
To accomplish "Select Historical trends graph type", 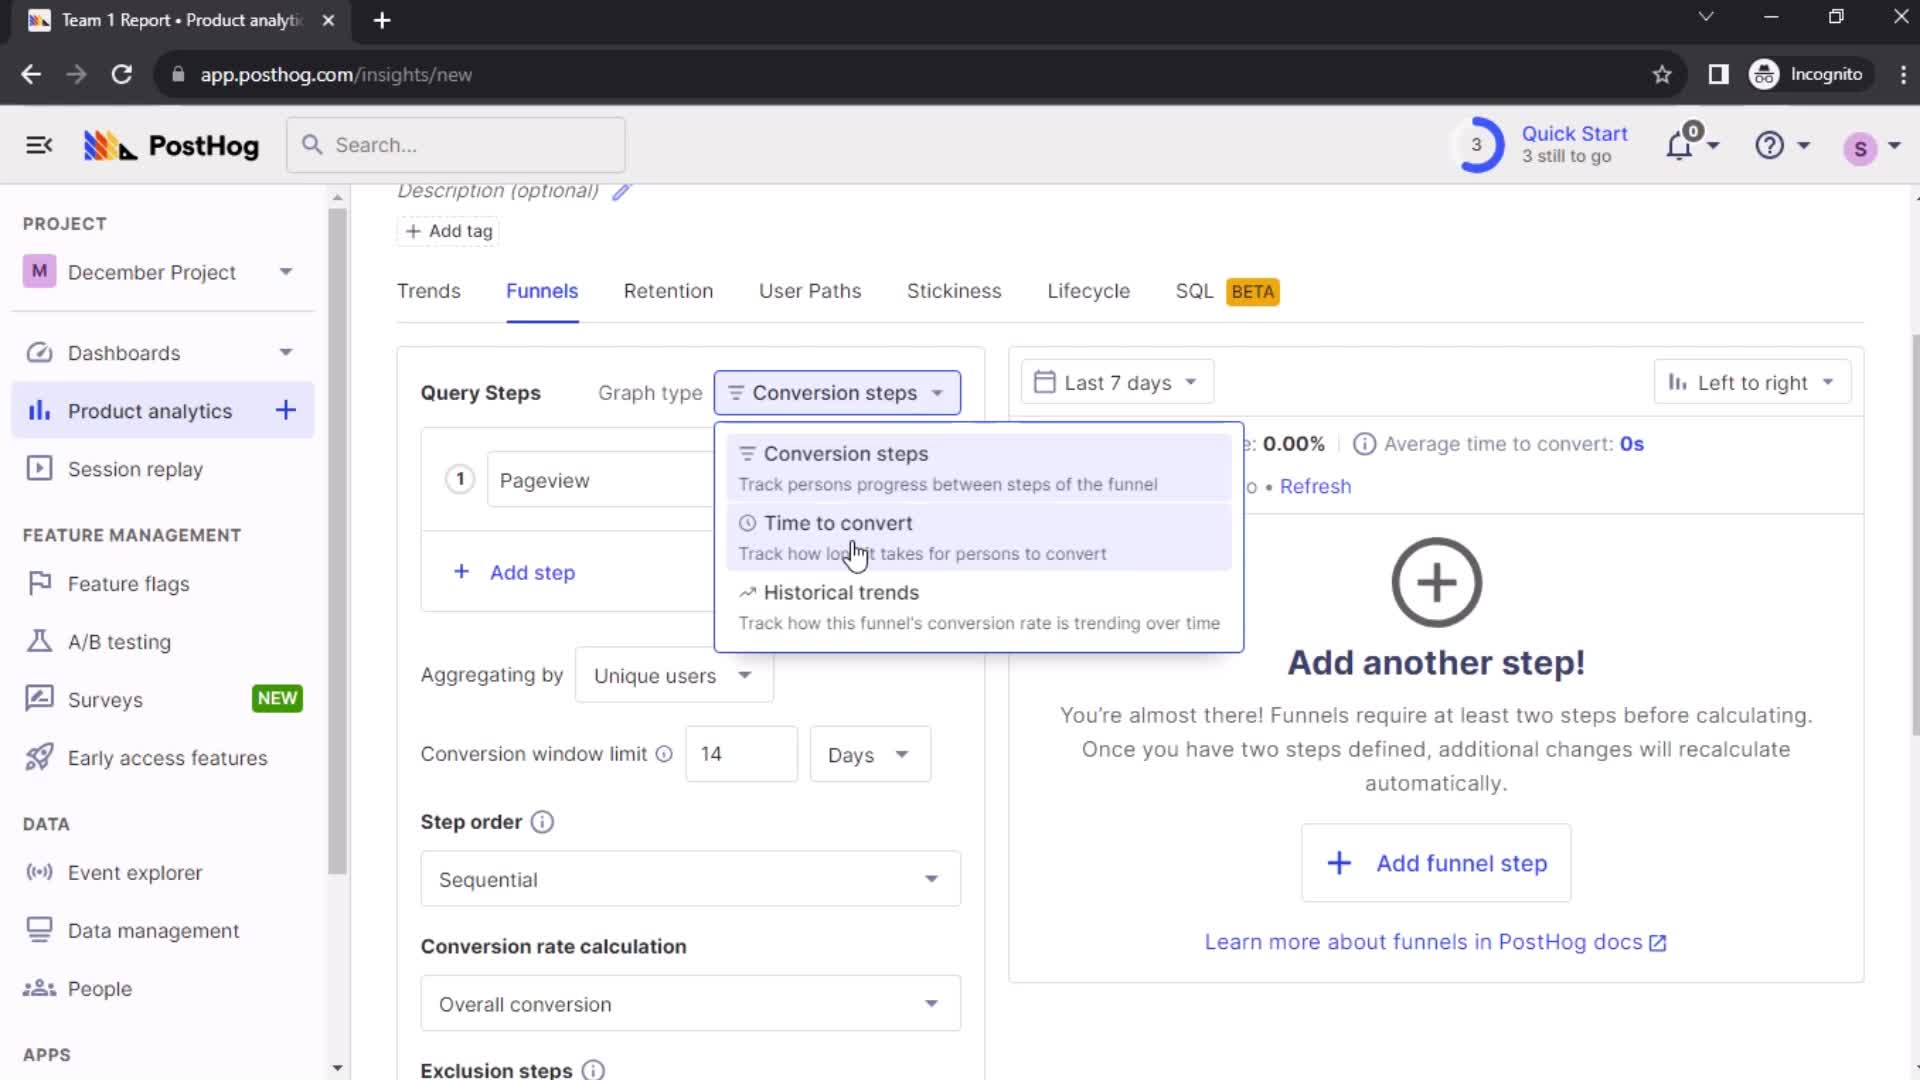I will pos(978,607).
